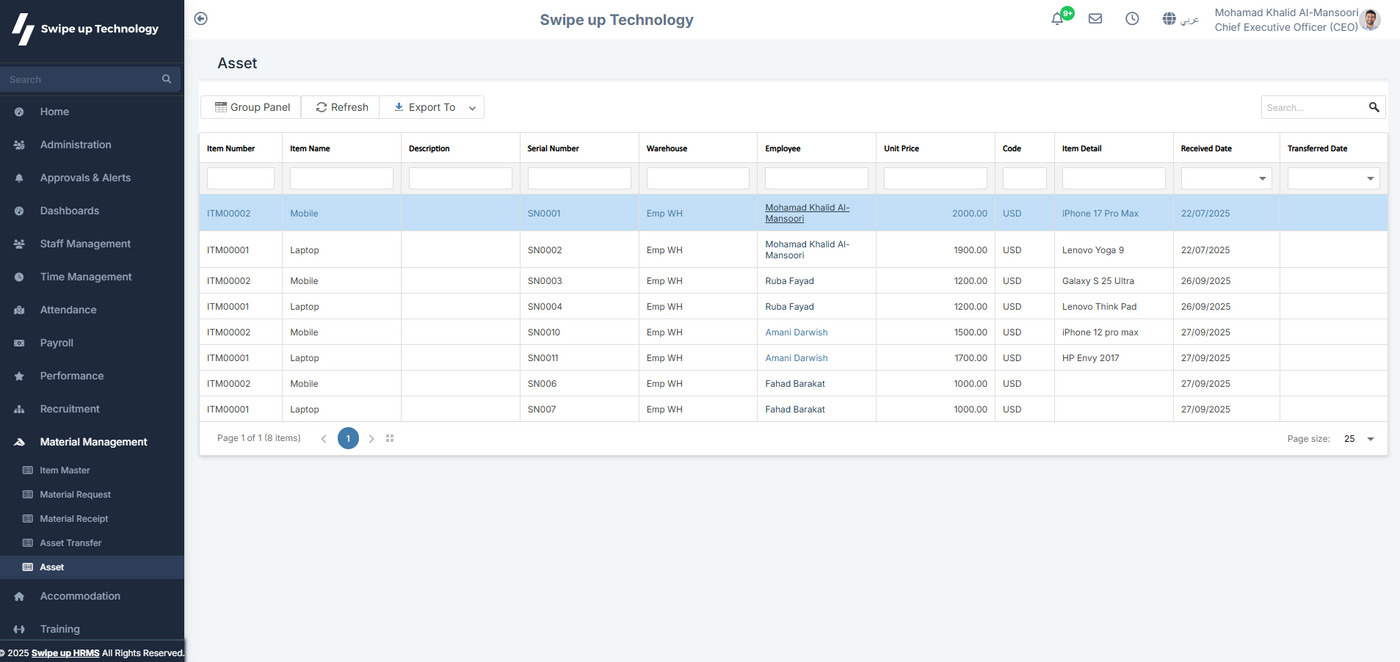Open the Received Date filter dropdown
This screenshot has width=1400, height=662.
(1263, 179)
